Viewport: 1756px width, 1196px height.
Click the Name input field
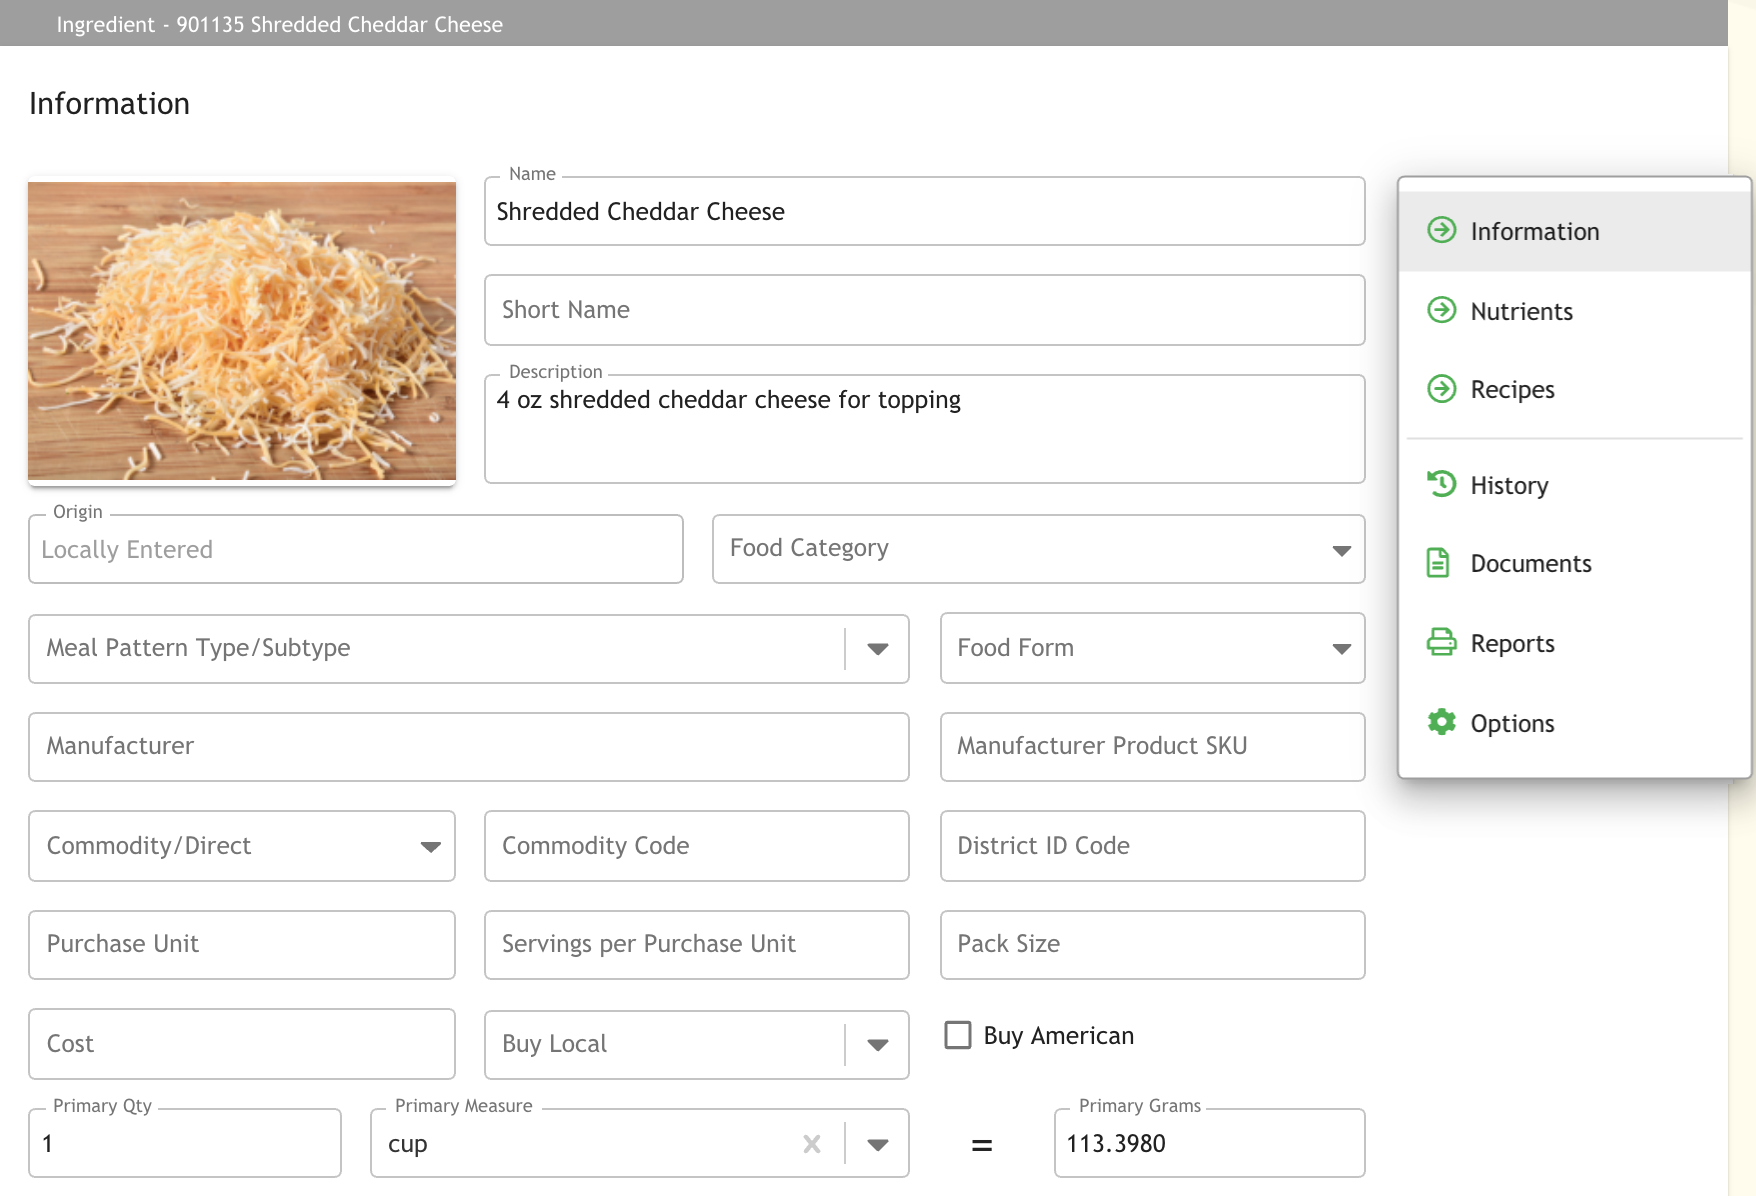[925, 211]
